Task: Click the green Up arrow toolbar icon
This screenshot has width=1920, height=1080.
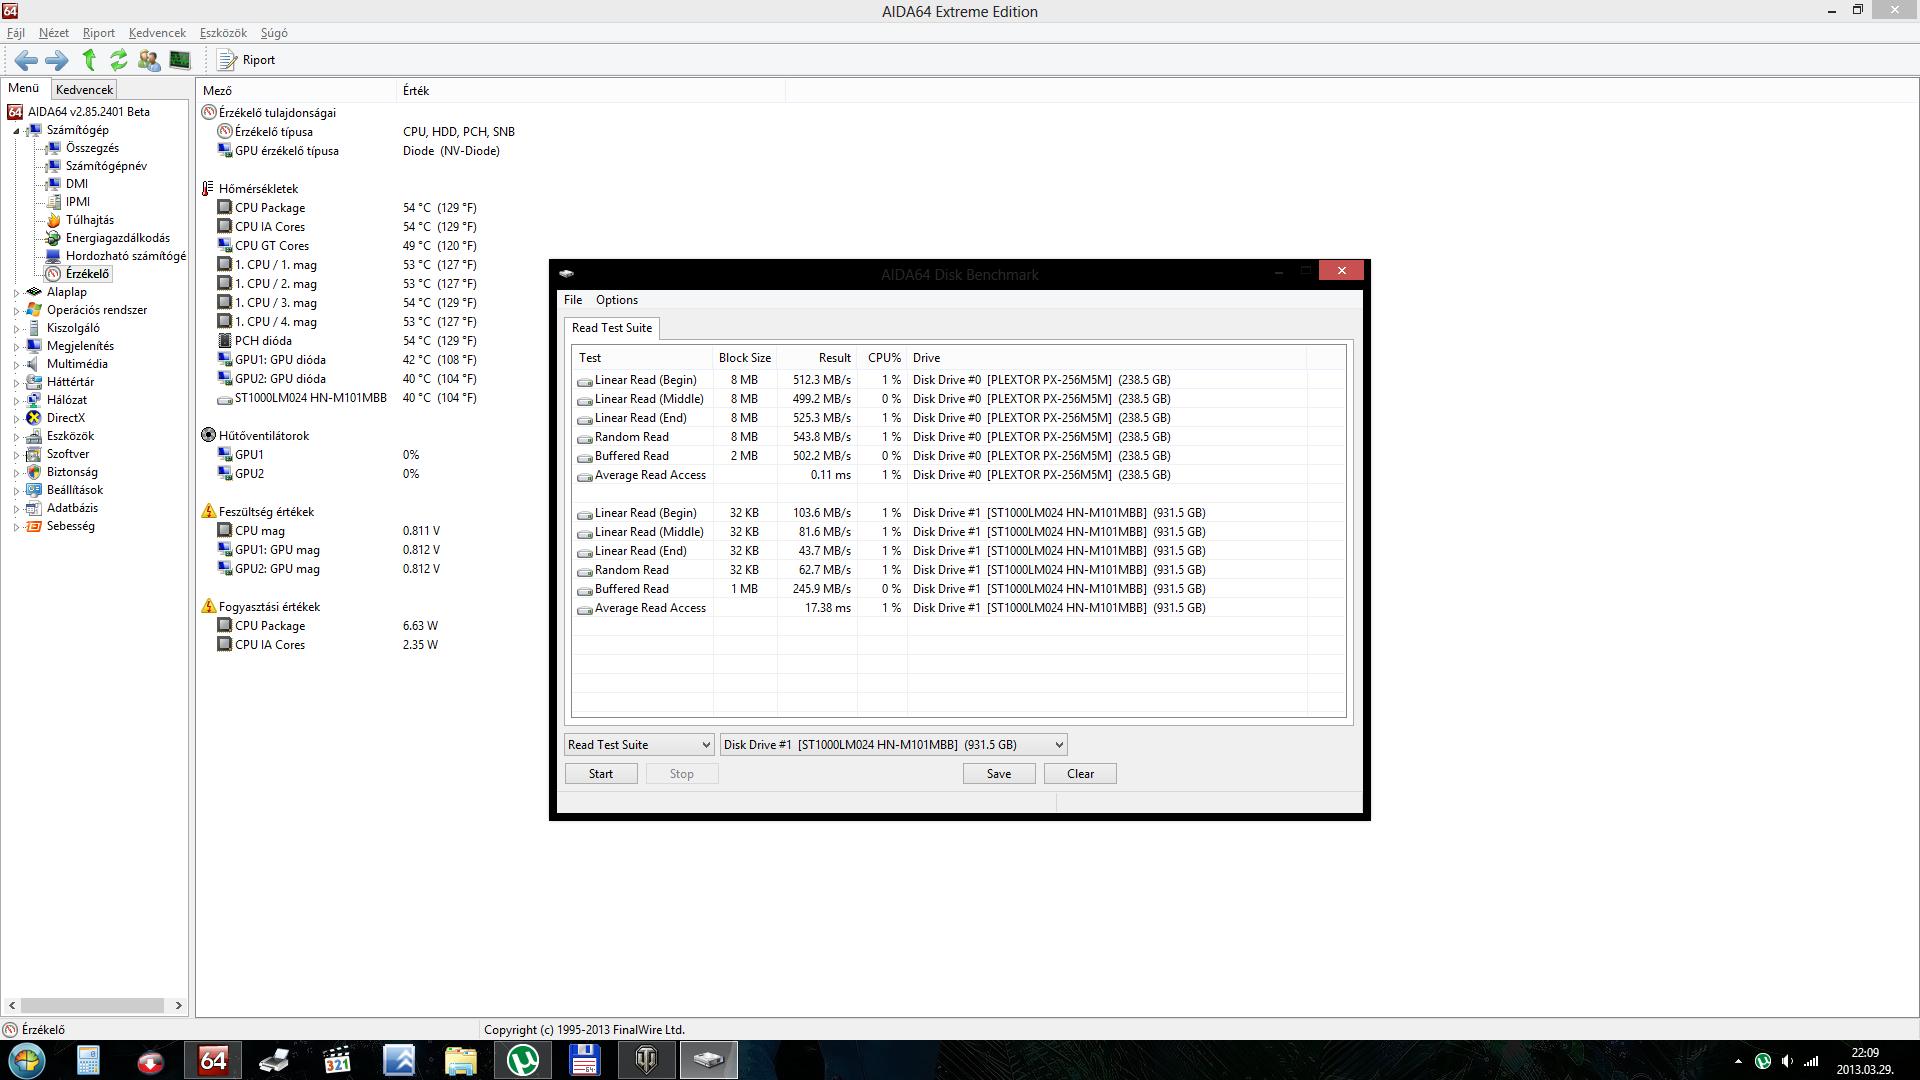Action: point(89,60)
